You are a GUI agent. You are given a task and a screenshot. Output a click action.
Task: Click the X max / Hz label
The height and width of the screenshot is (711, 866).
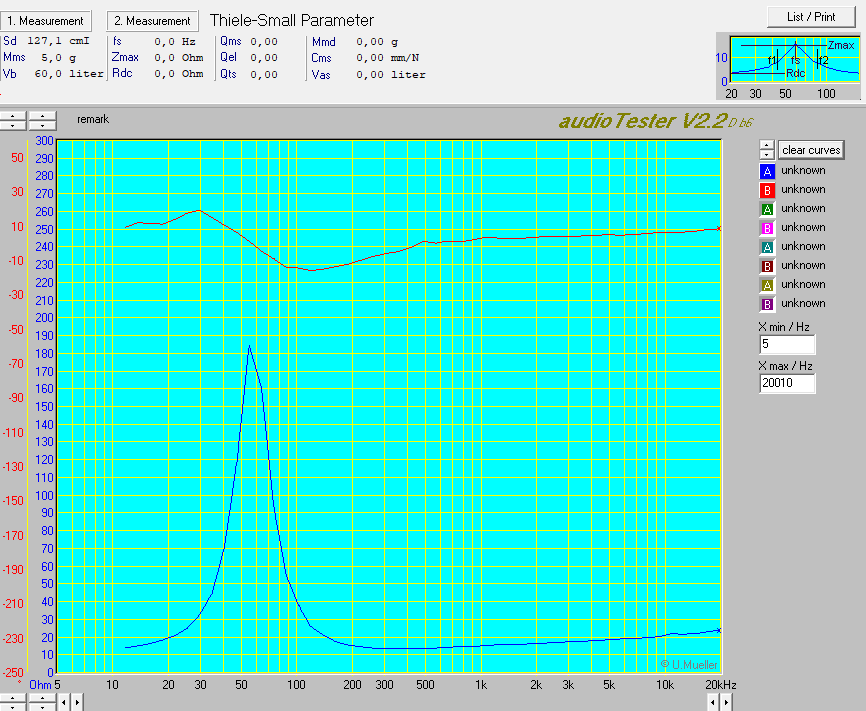pyautogui.click(x=785, y=366)
